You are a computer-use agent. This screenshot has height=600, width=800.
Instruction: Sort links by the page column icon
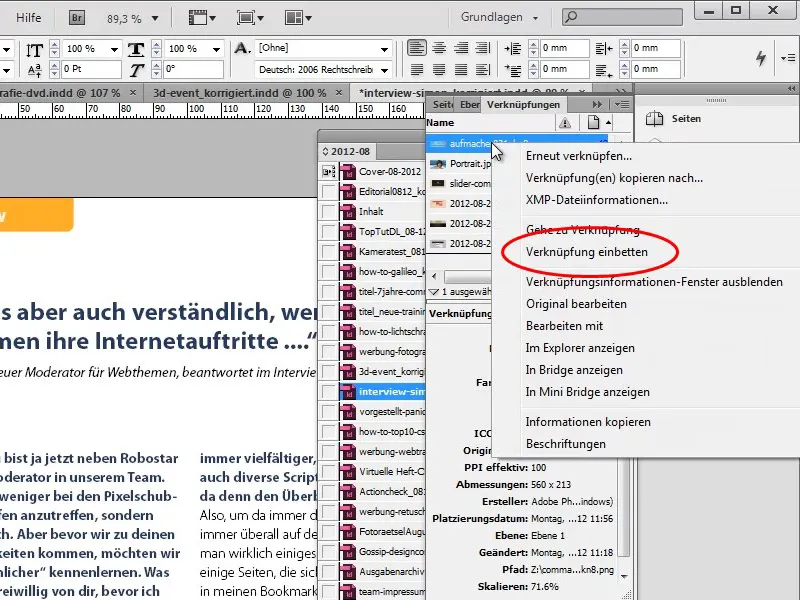(x=593, y=122)
